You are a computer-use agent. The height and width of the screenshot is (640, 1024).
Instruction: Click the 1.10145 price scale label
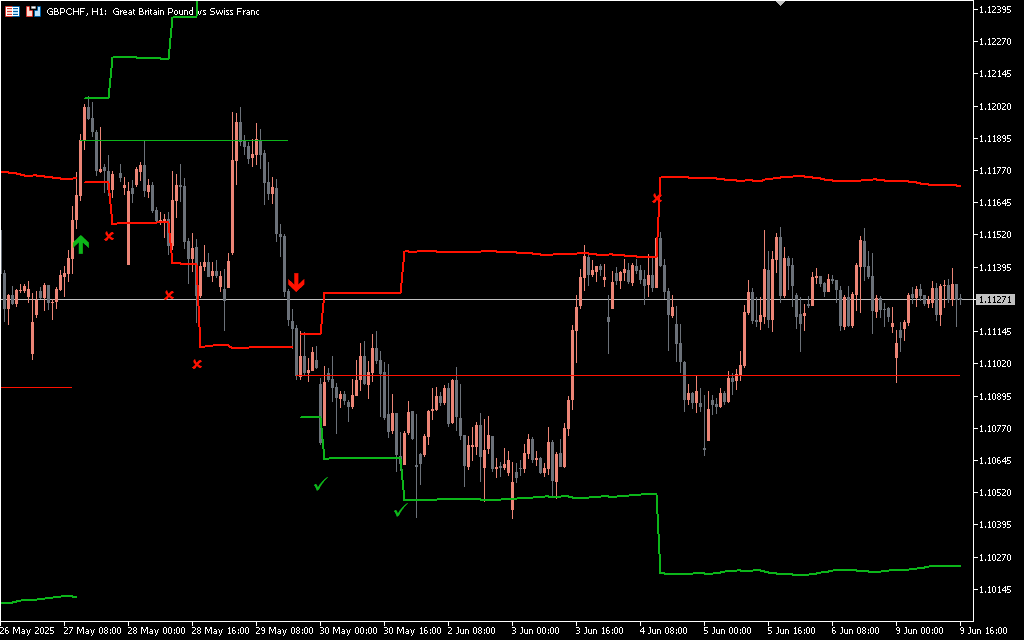pyautogui.click(x=997, y=590)
